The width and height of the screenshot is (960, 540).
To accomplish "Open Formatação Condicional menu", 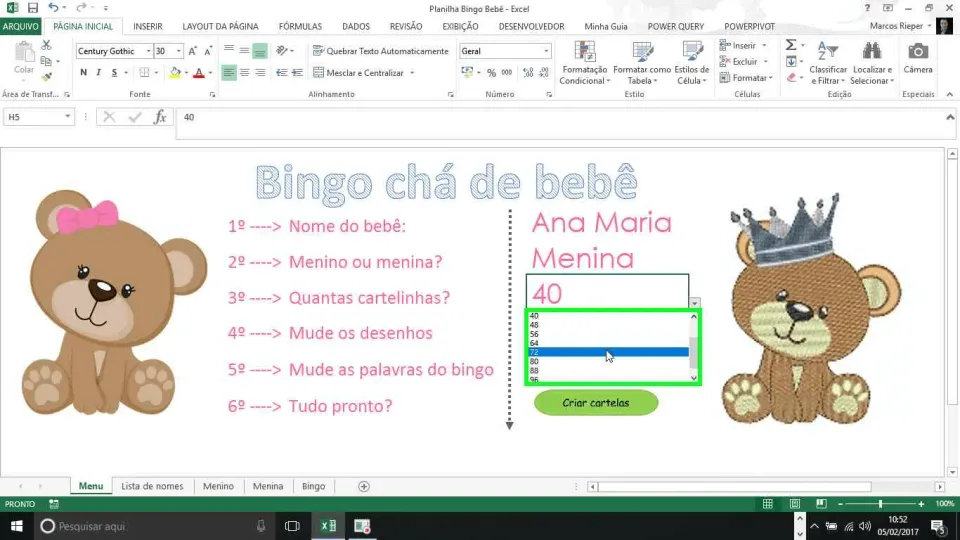I will 584,63.
